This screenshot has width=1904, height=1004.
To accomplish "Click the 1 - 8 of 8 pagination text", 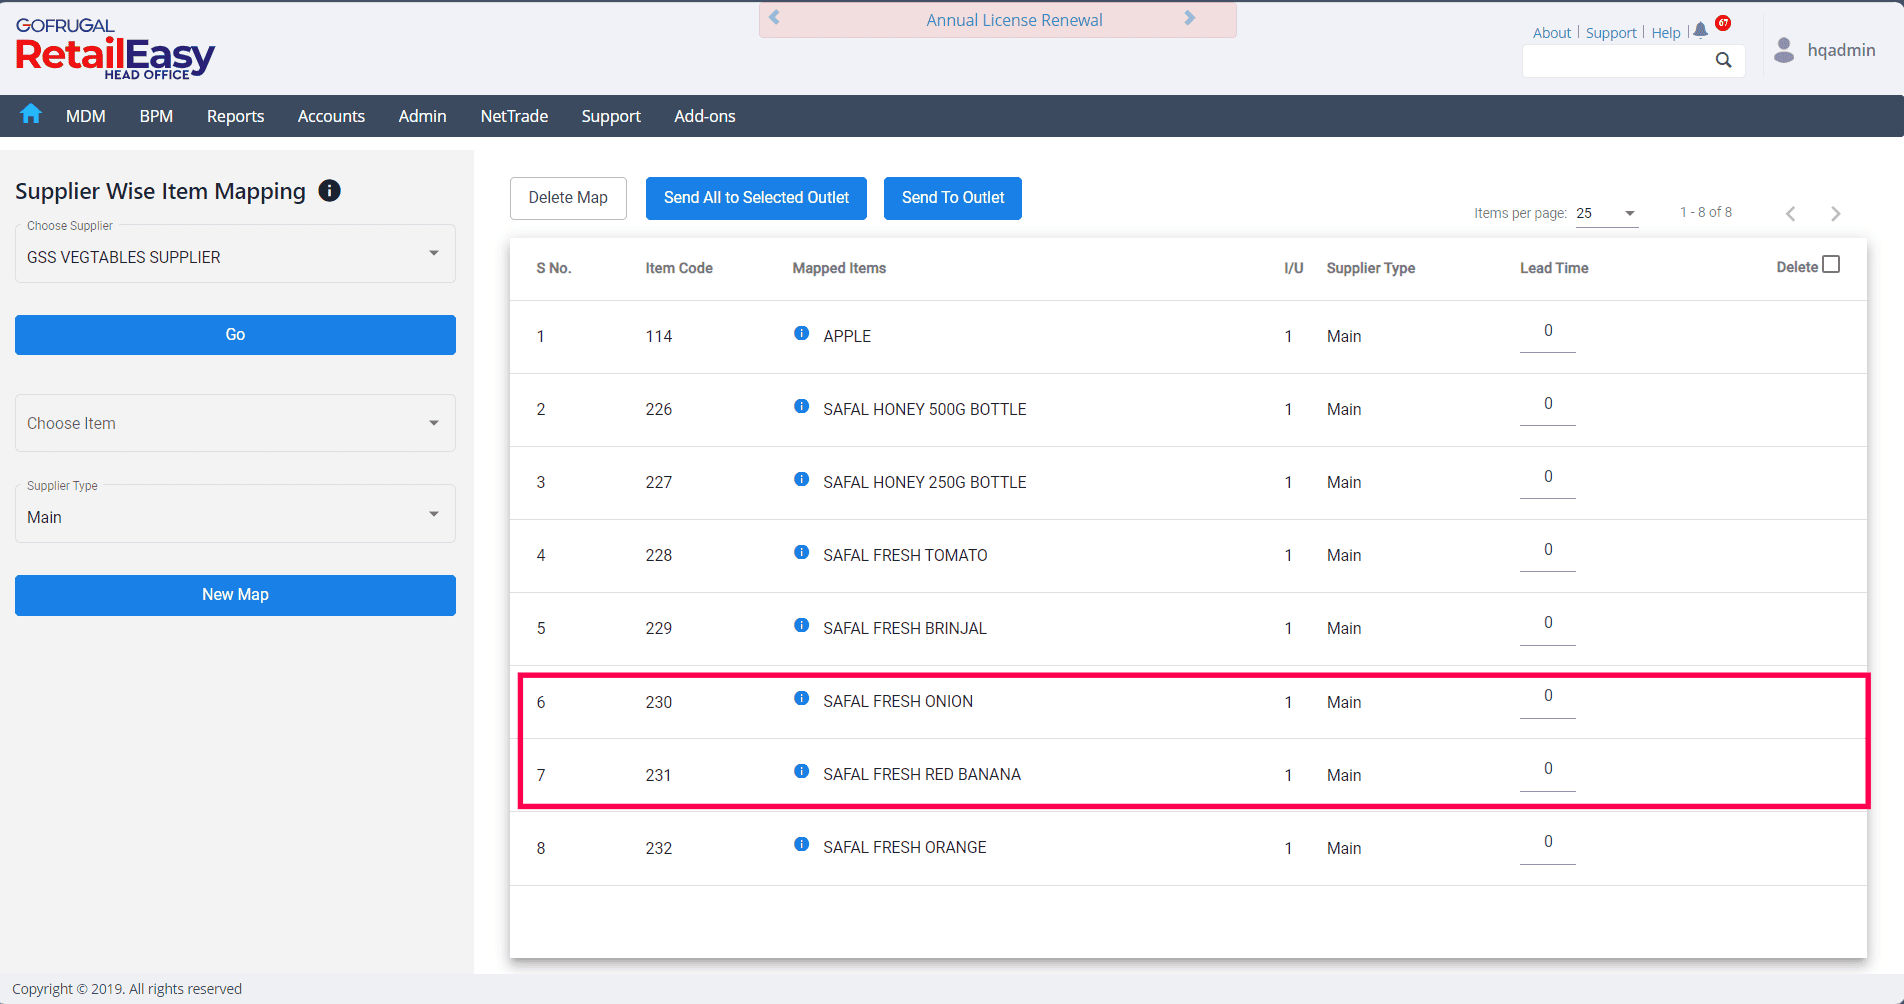I will pyautogui.click(x=1706, y=212).
